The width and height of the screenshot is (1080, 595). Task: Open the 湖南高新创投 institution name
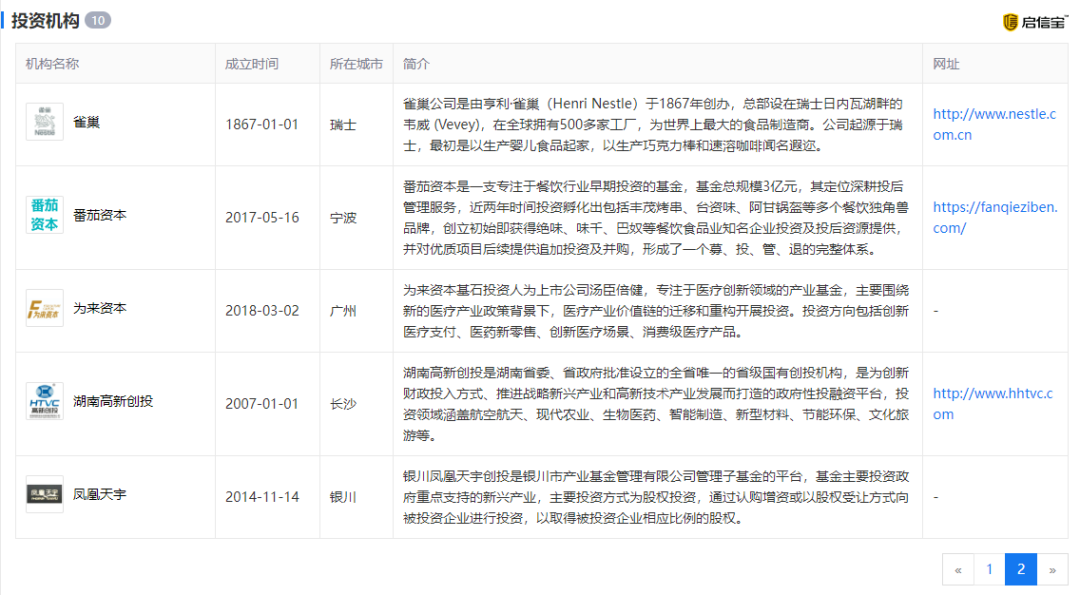pos(113,401)
